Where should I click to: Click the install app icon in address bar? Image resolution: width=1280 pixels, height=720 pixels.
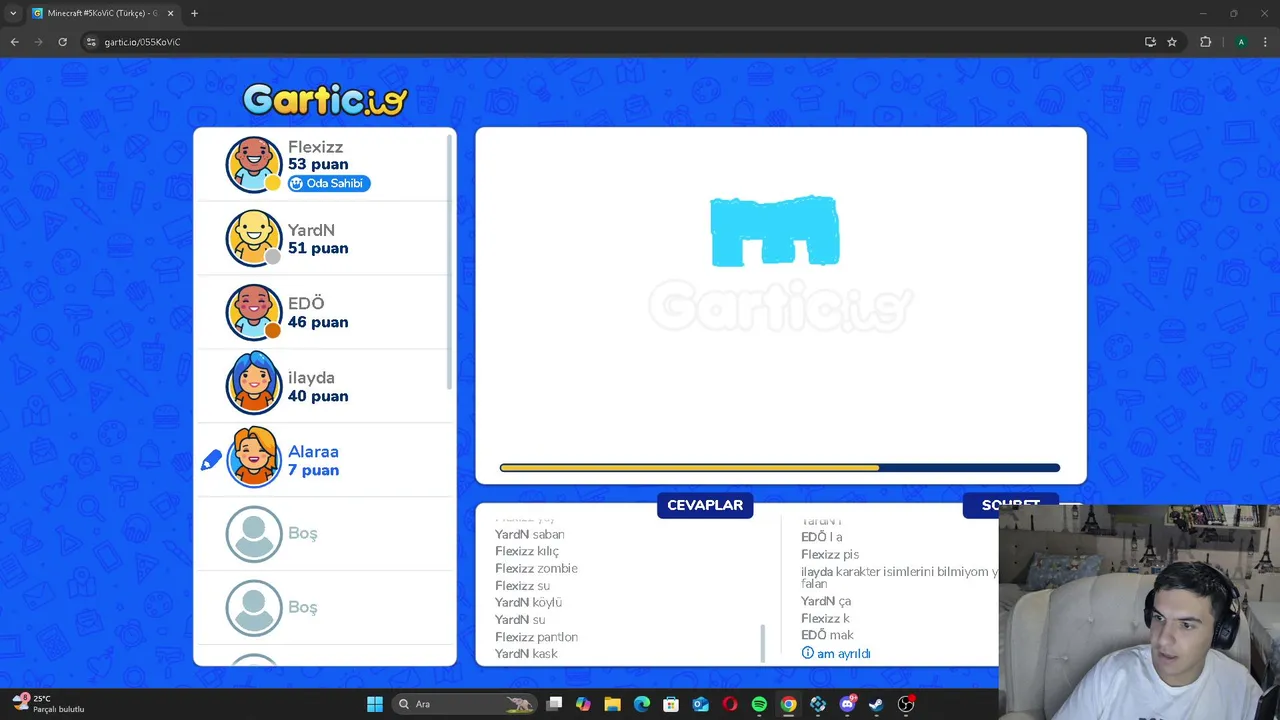click(1150, 42)
